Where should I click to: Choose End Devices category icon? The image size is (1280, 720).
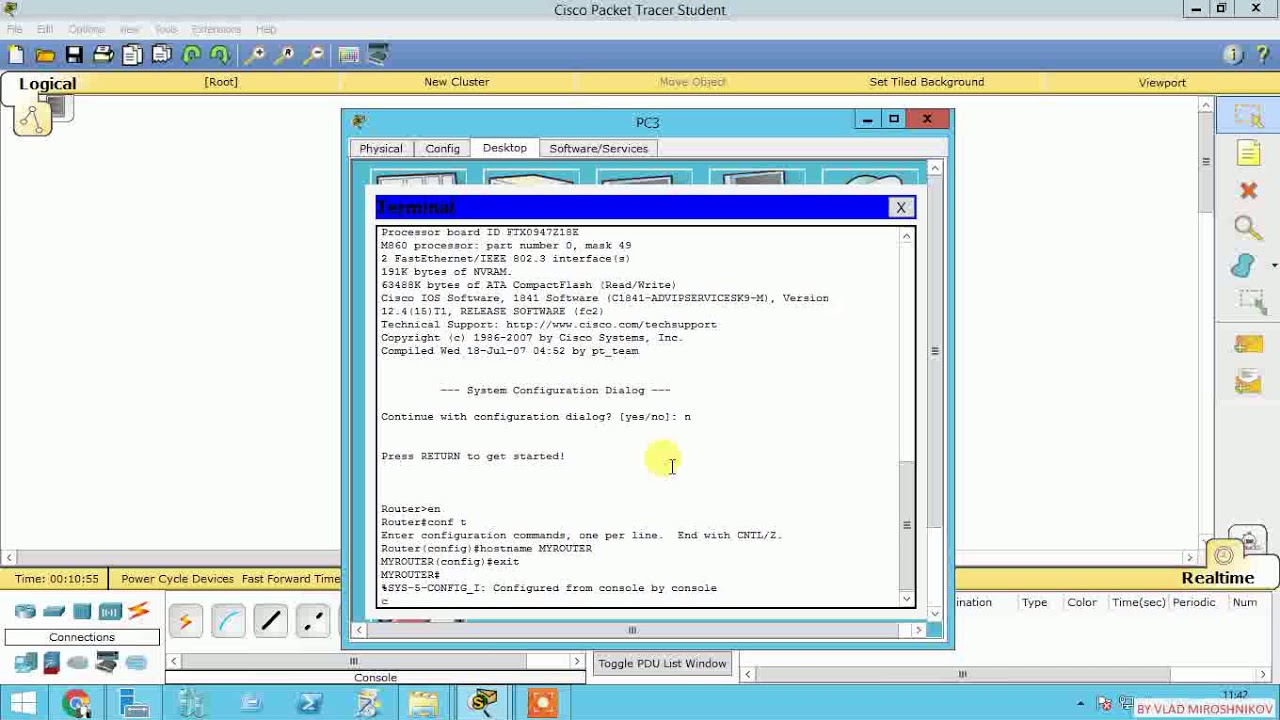(26, 662)
